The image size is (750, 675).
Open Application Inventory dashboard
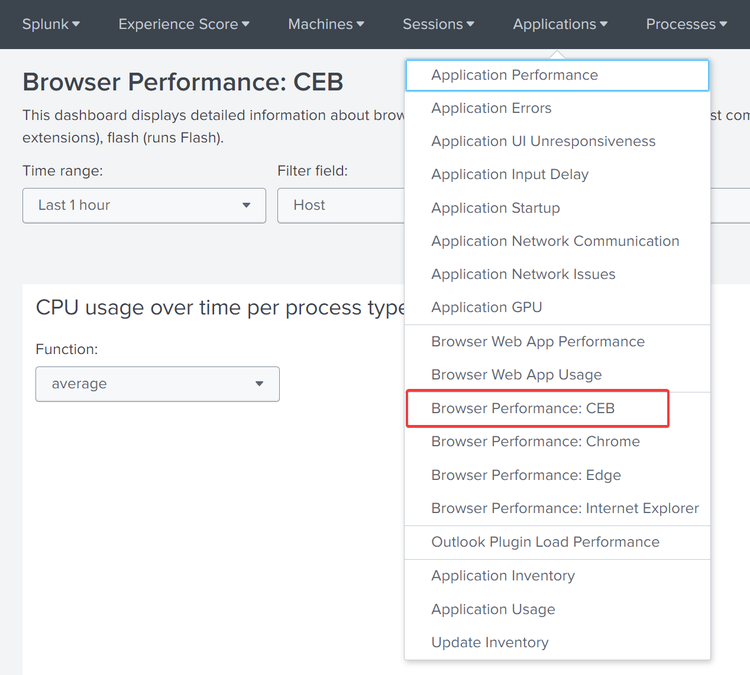pyautogui.click(x=557, y=575)
